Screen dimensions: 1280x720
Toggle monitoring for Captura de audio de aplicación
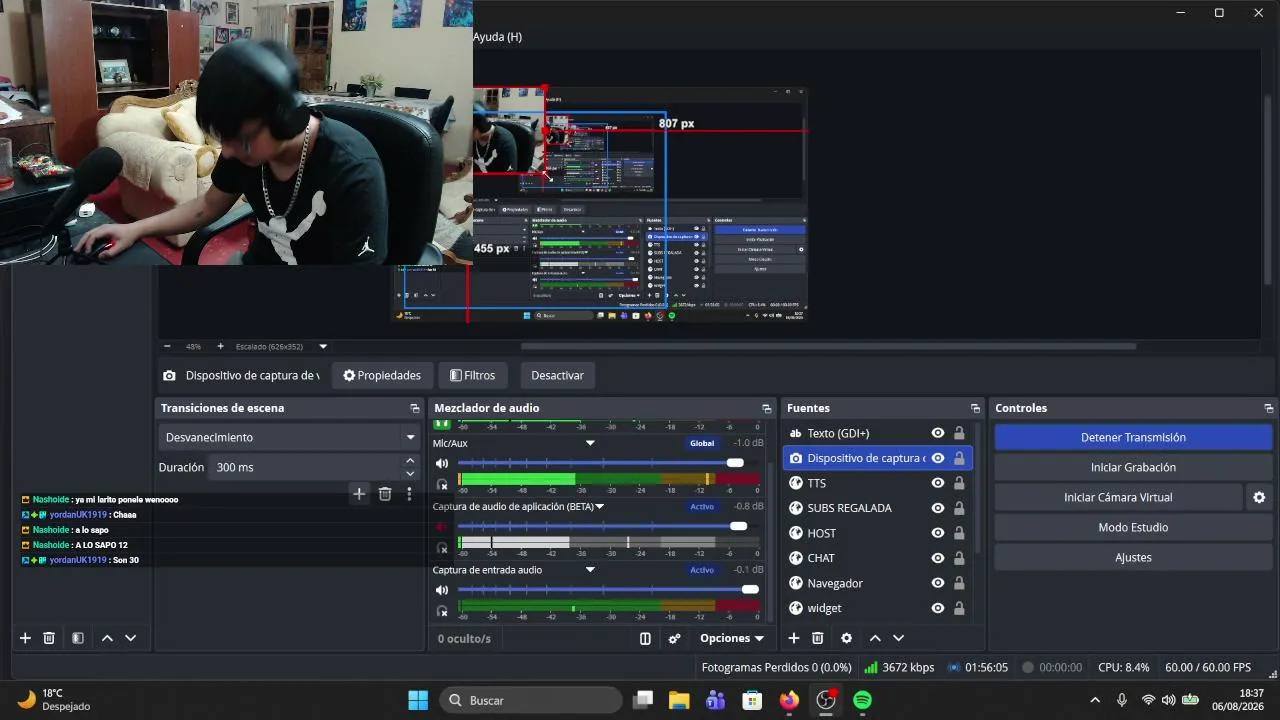click(x=442, y=548)
